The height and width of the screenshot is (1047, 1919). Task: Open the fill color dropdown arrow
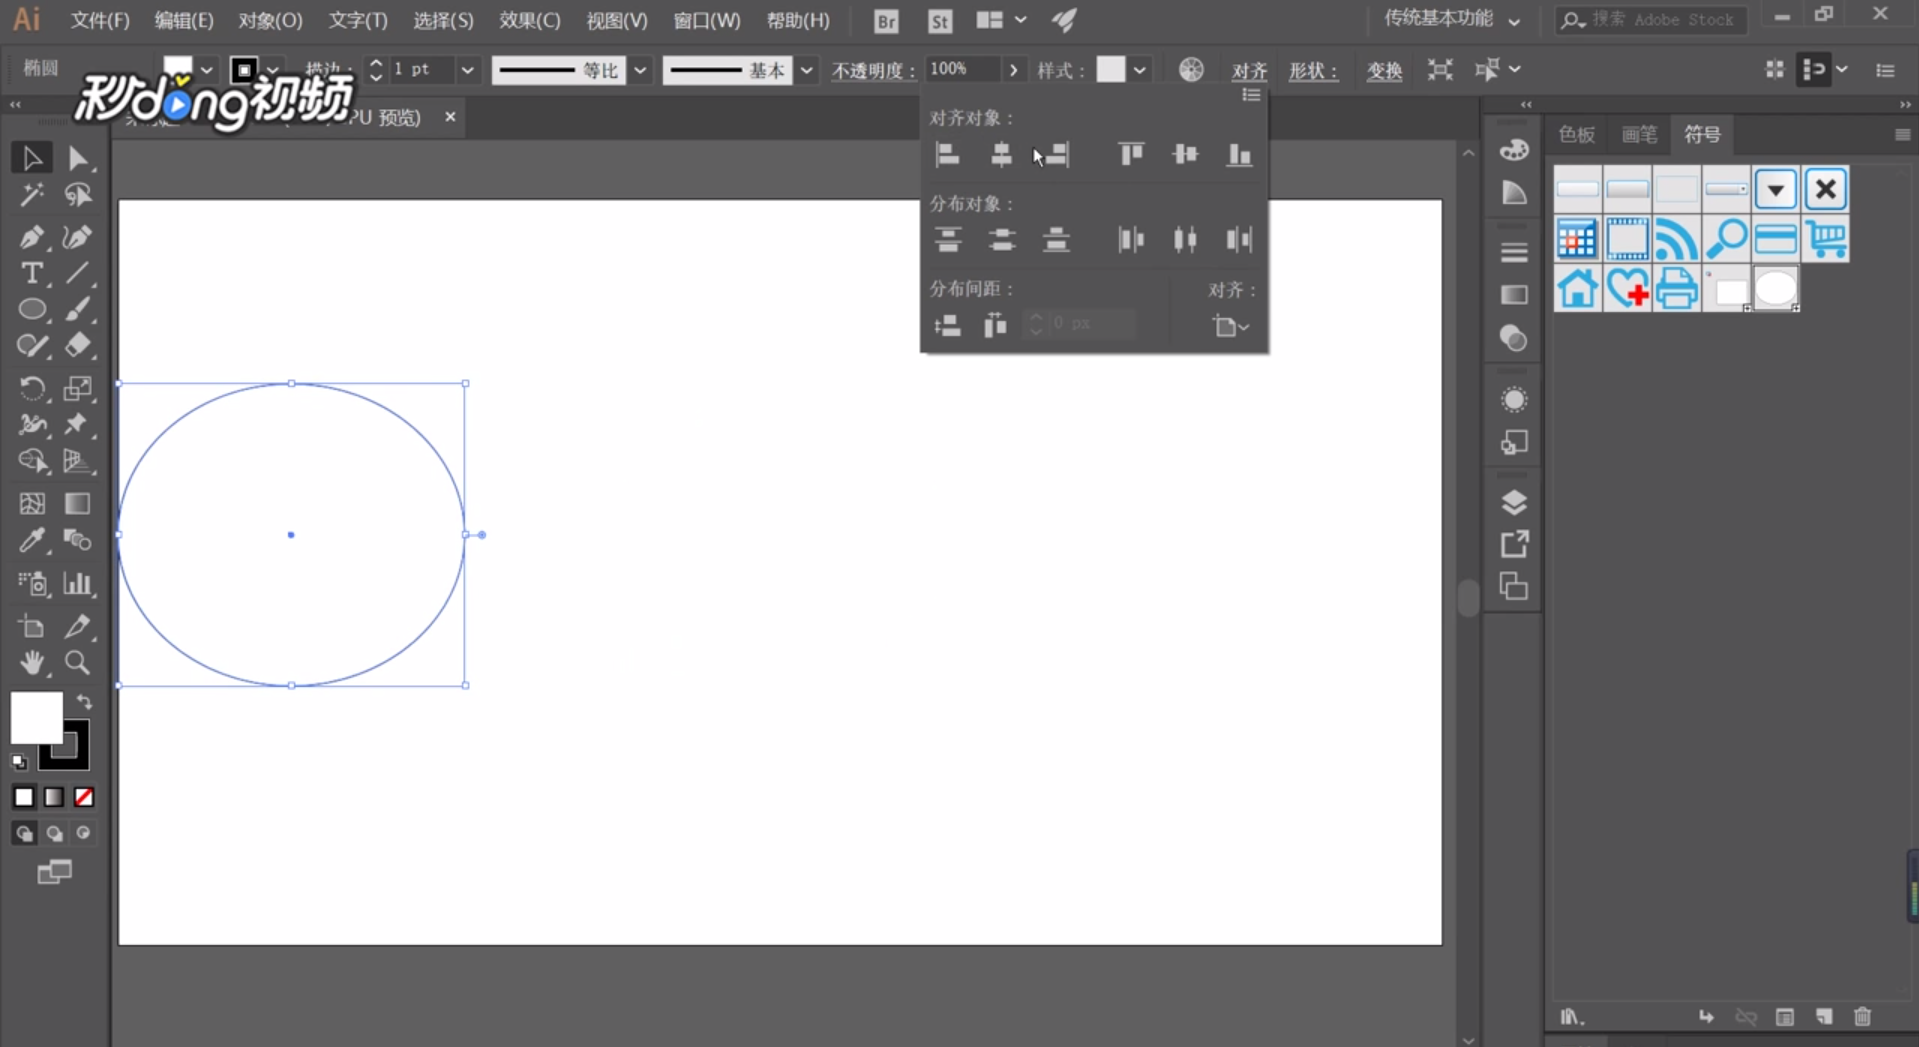click(207, 70)
